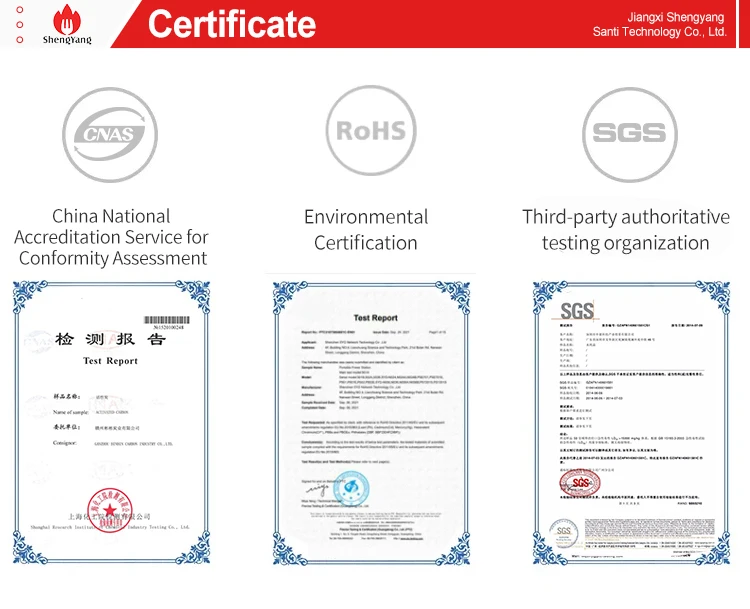
Task: Open the SGS report certificate image
Action: coord(631,423)
